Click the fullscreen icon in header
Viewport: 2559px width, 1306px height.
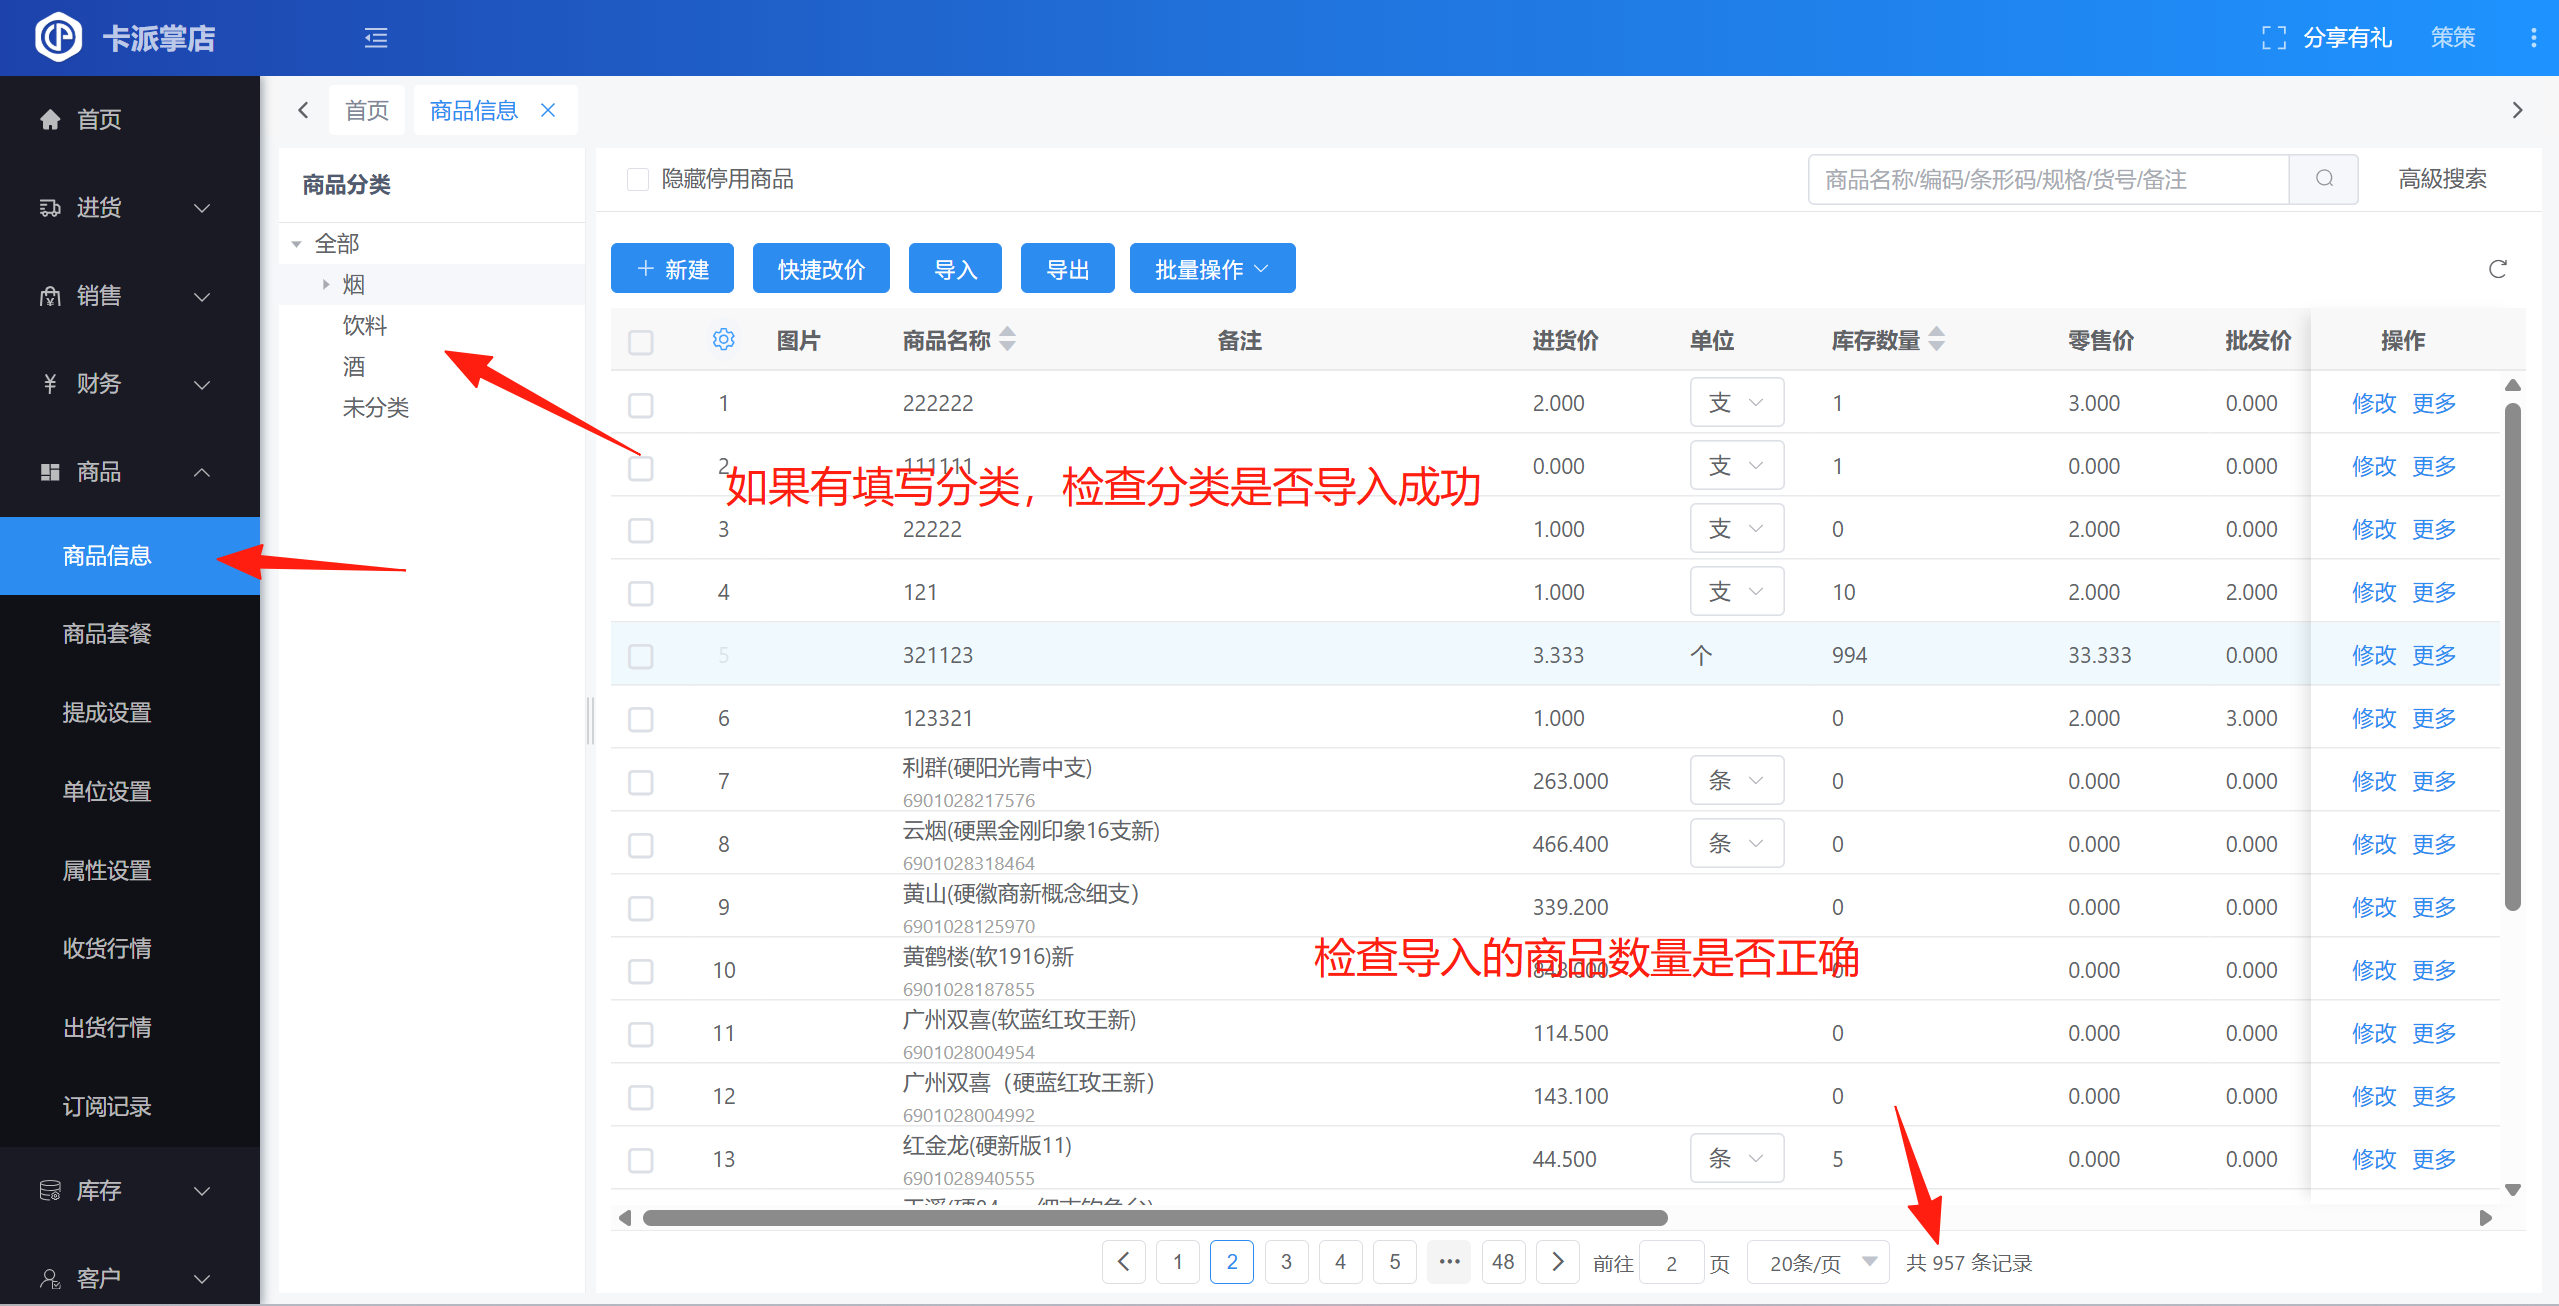[2273, 38]
